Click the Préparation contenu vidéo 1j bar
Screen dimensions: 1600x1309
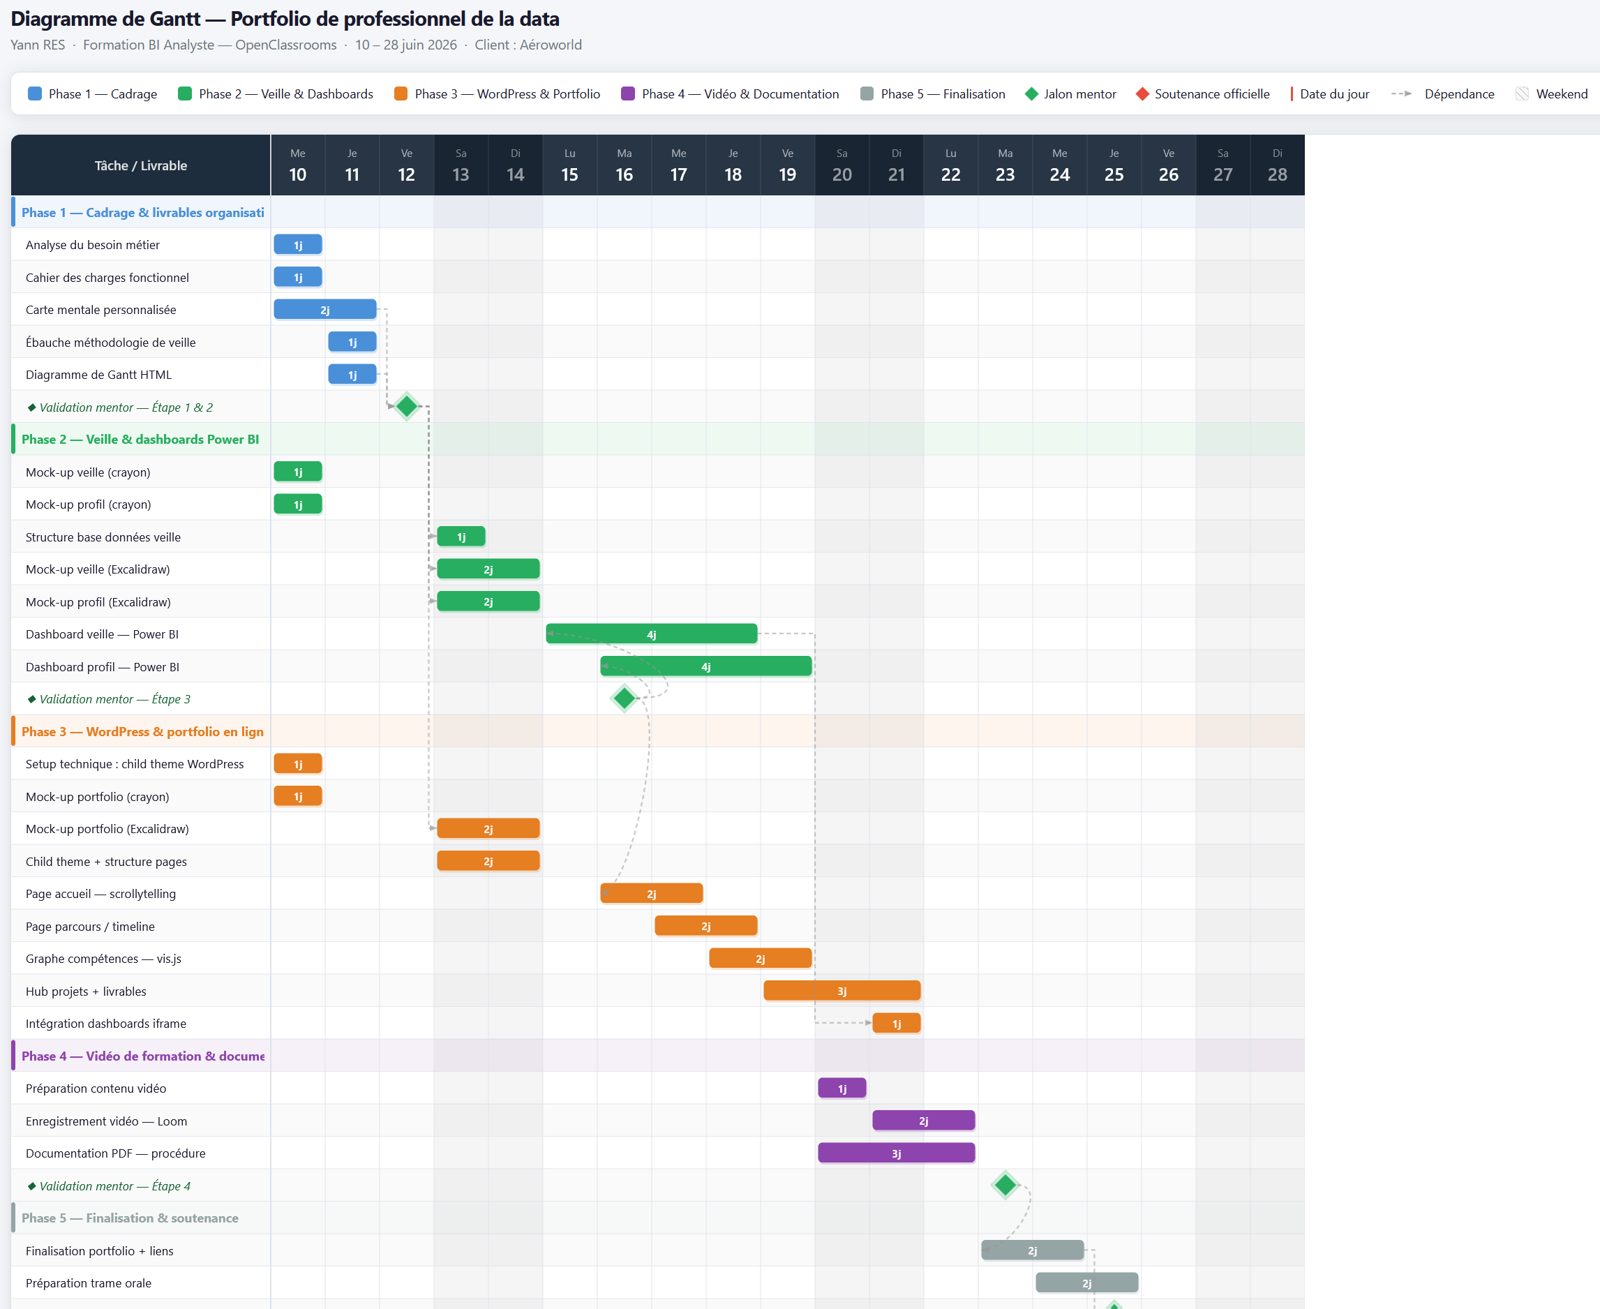point(842,1088)
